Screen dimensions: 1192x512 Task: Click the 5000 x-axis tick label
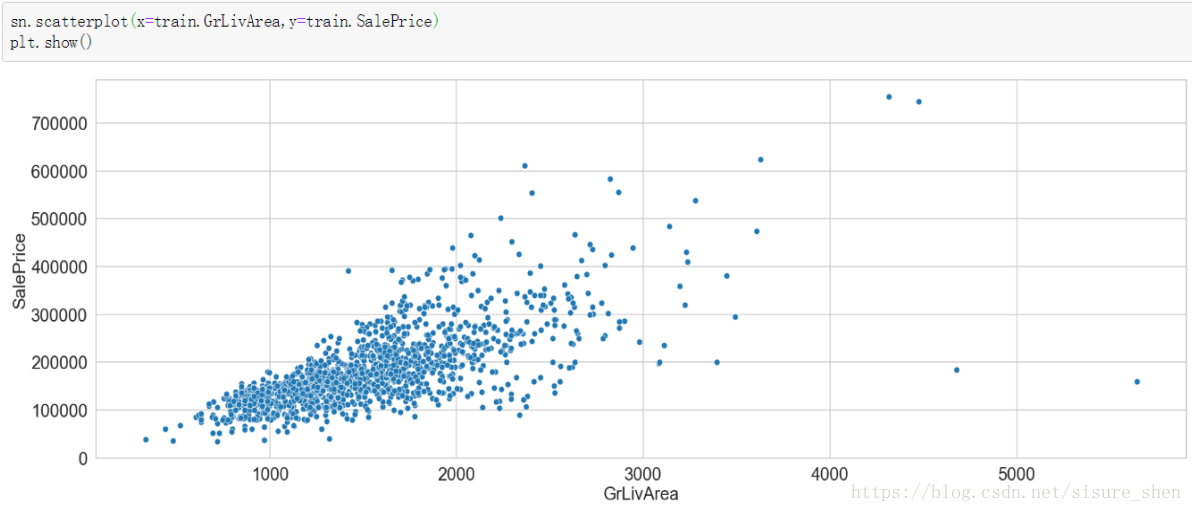pyautogui.click(x=1016, y=475)
